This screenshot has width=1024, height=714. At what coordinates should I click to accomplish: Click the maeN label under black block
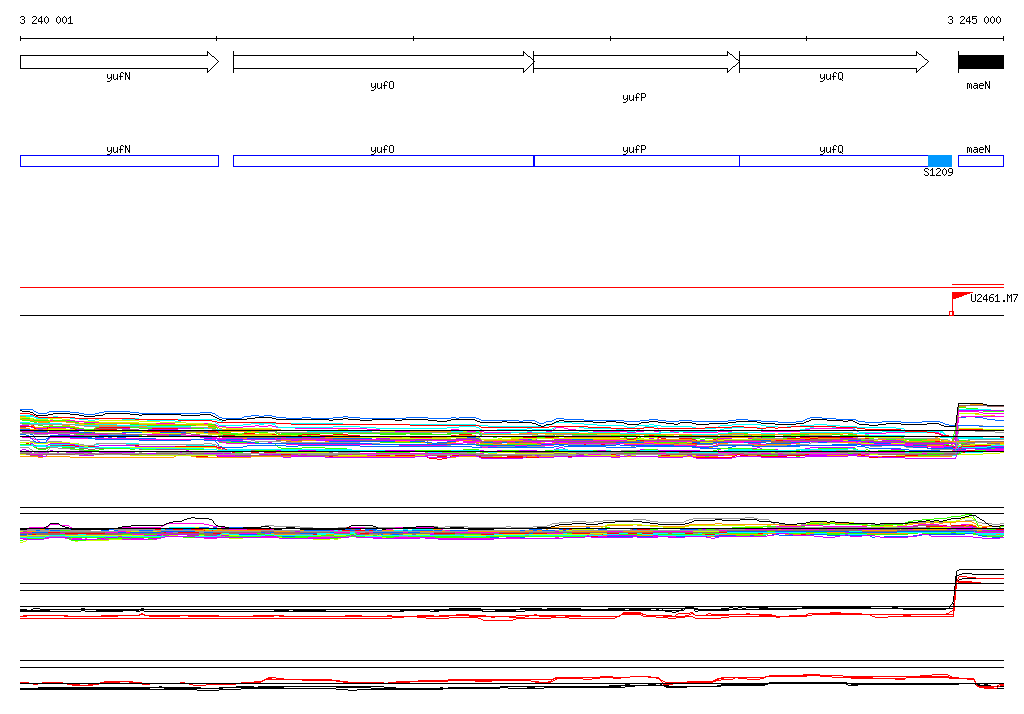[x=978, y=86]
